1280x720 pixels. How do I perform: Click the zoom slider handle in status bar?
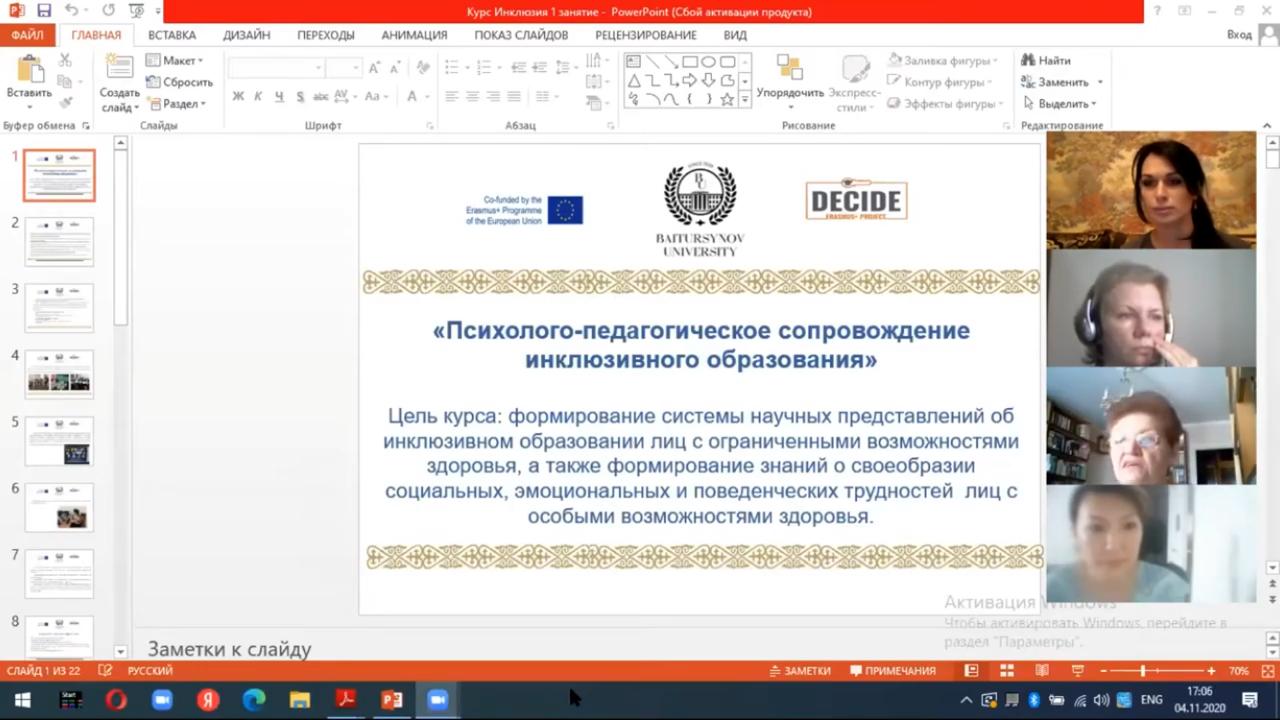tap(1142, 671)
